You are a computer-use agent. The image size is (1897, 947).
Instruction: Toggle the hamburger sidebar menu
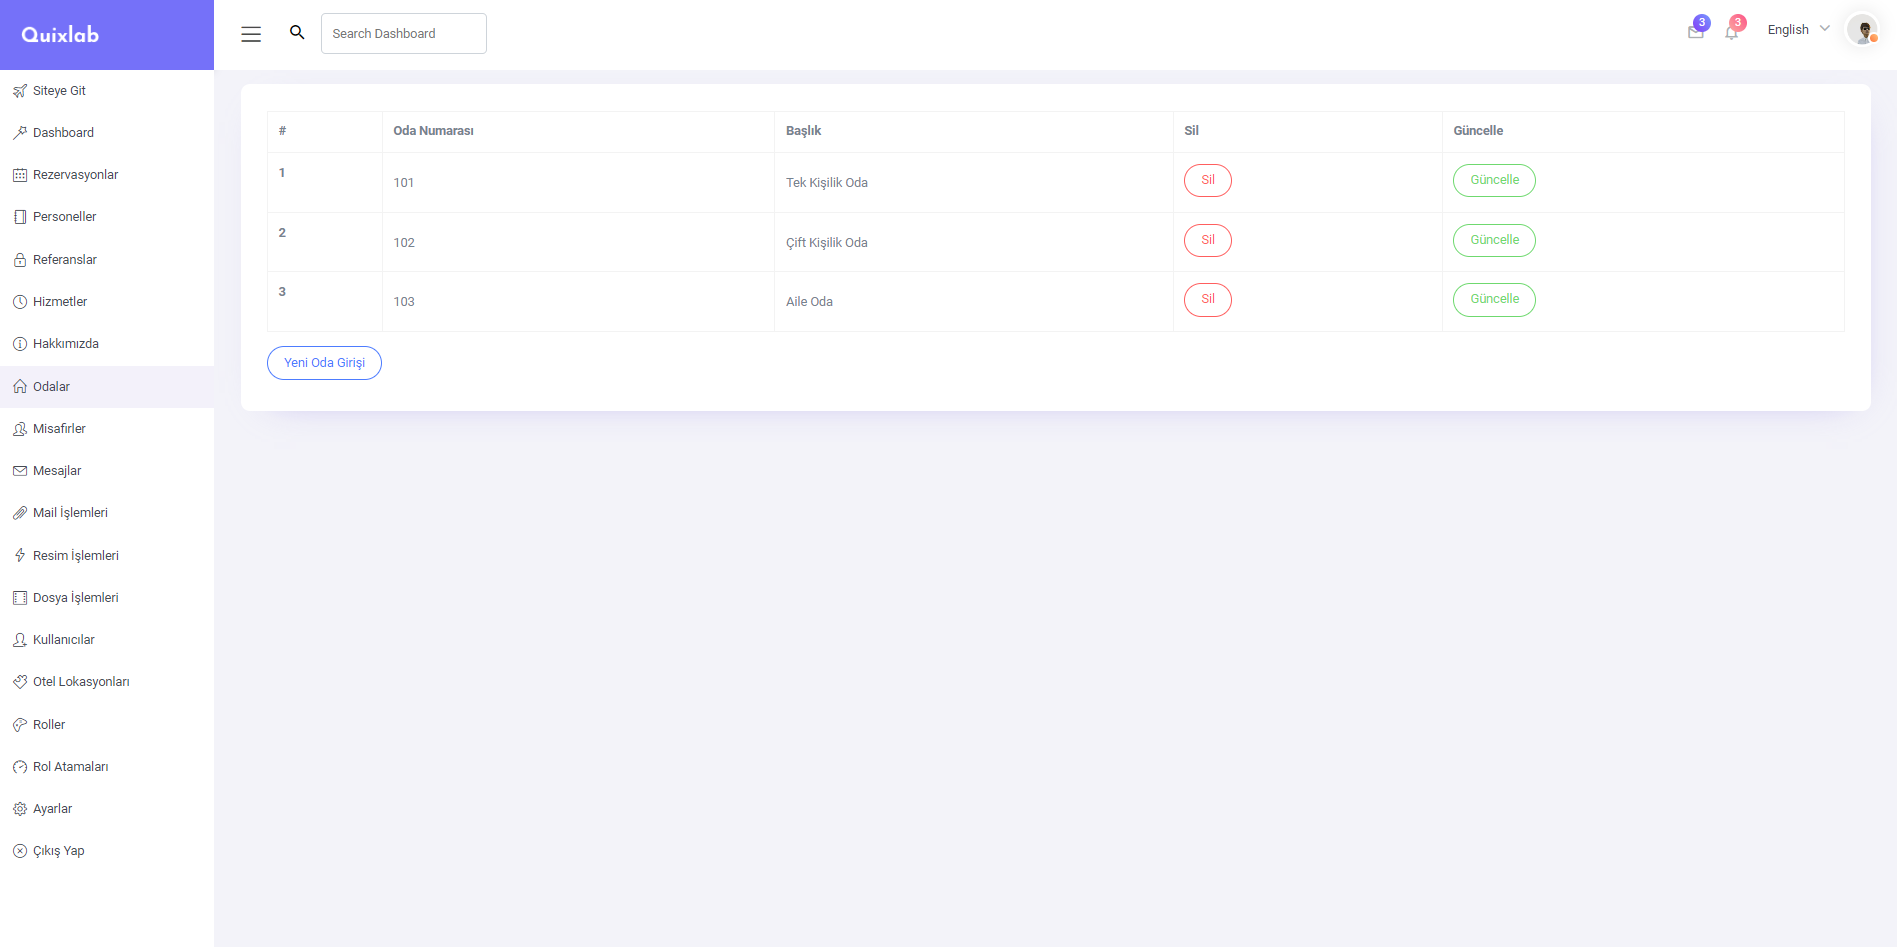pos(251,34)
